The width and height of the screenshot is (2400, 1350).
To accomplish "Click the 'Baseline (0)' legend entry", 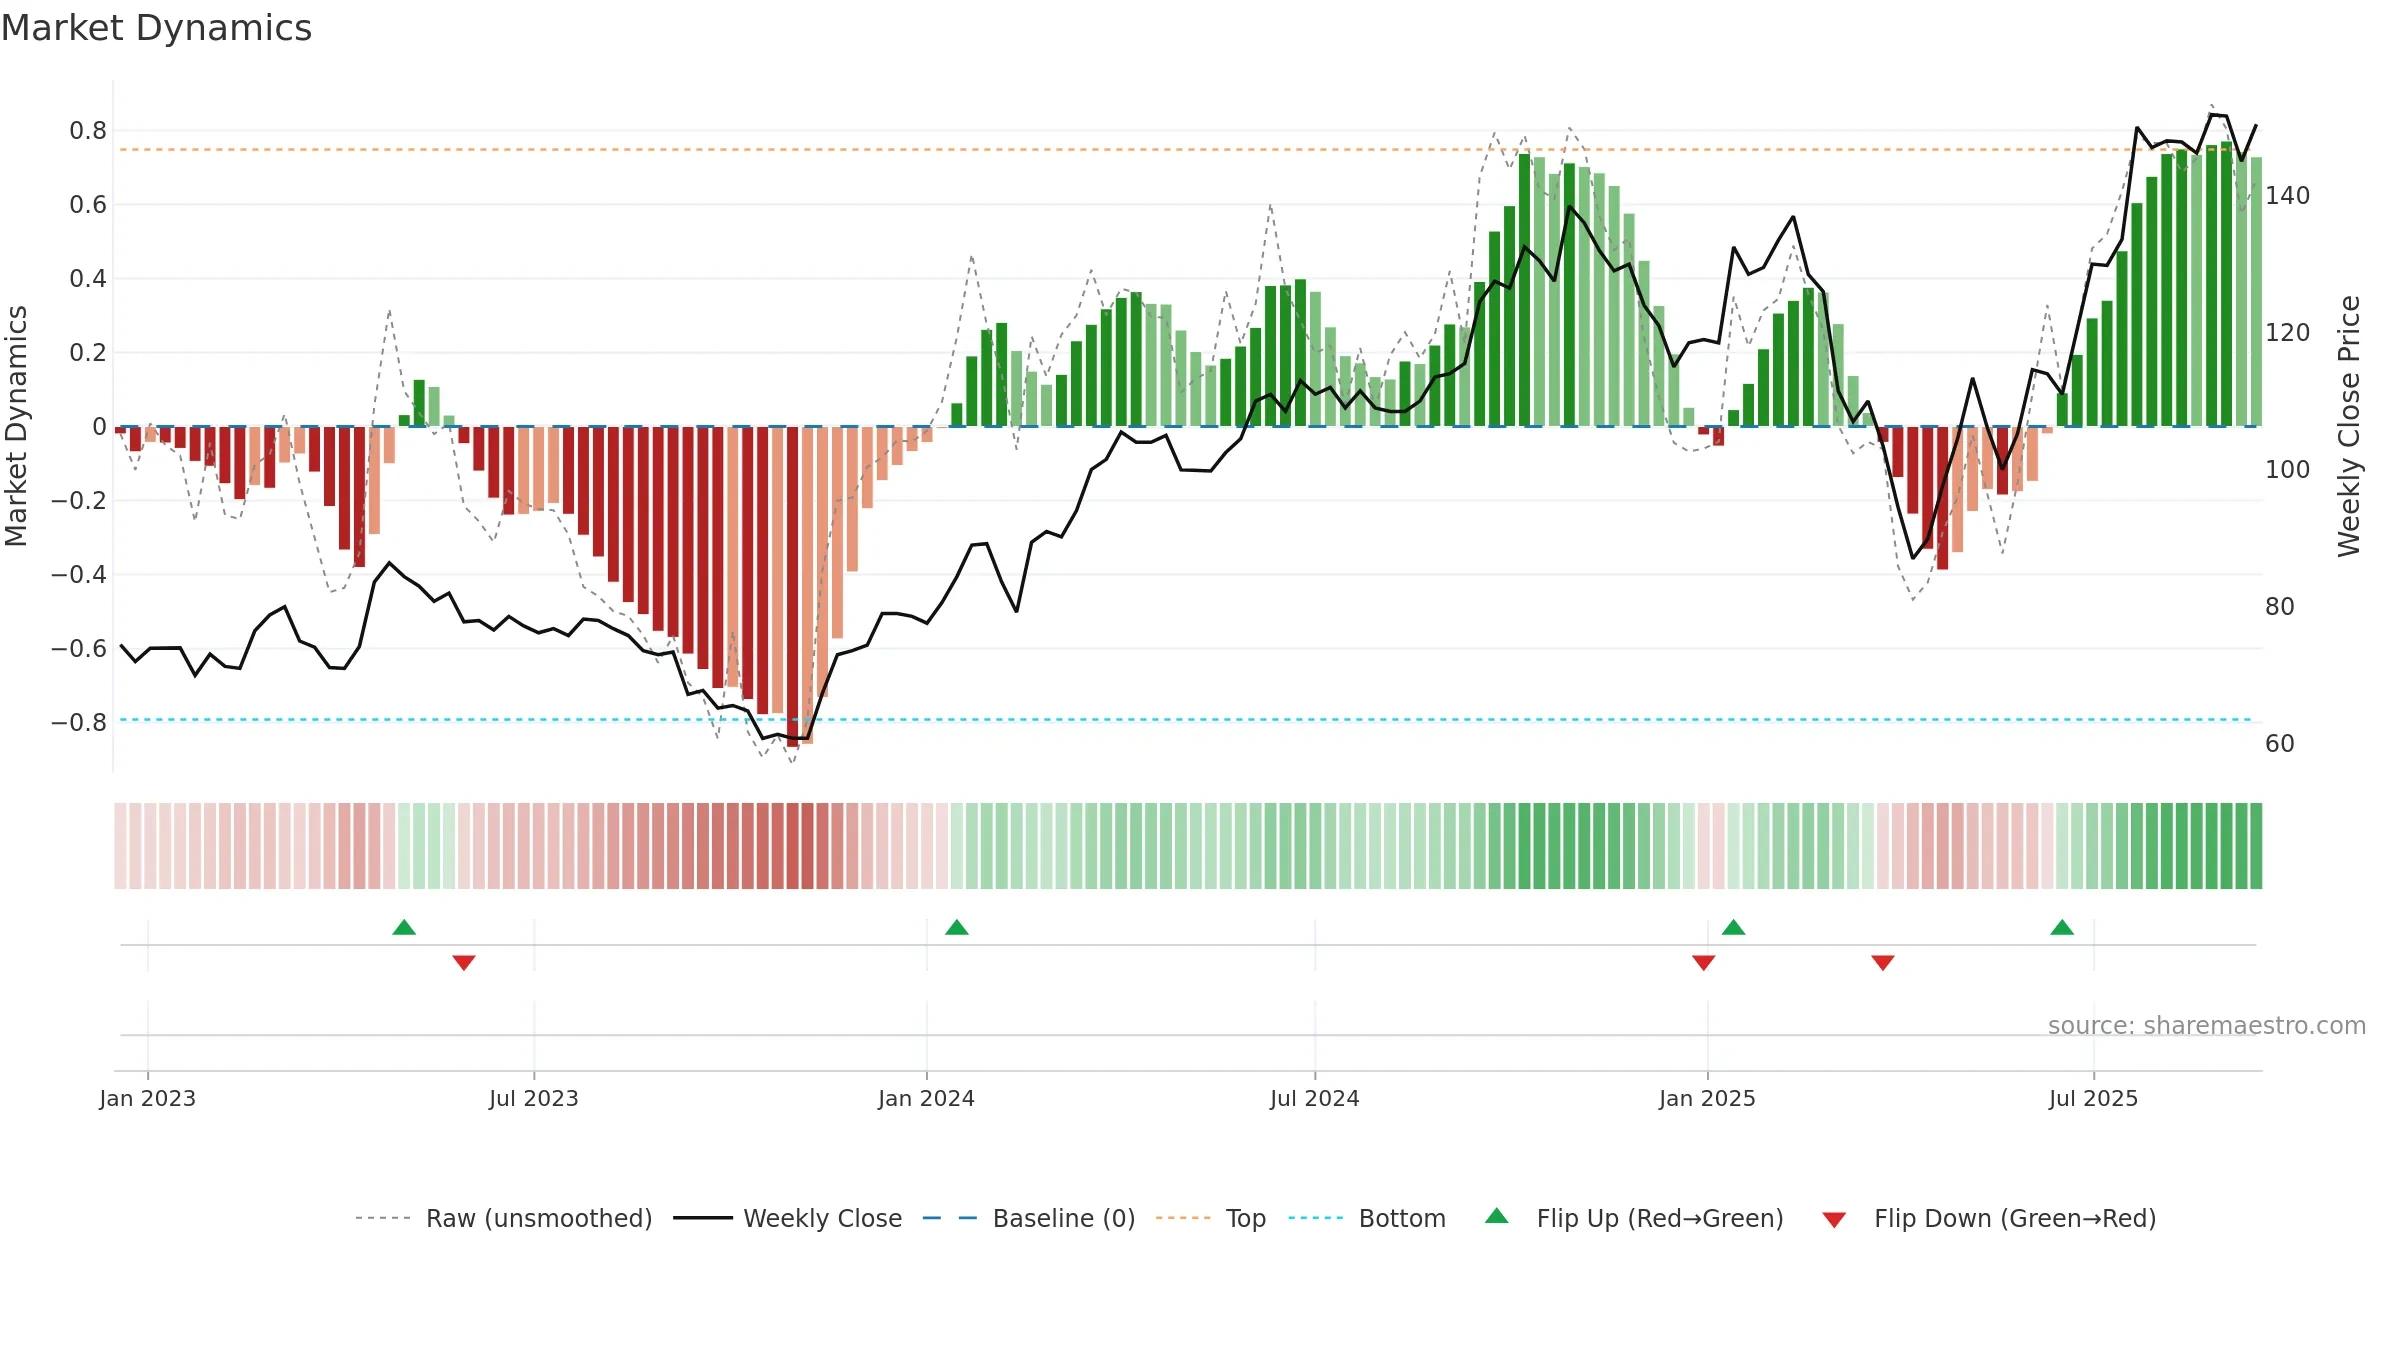I will pyautogui.click(x=1029, y=1218).
